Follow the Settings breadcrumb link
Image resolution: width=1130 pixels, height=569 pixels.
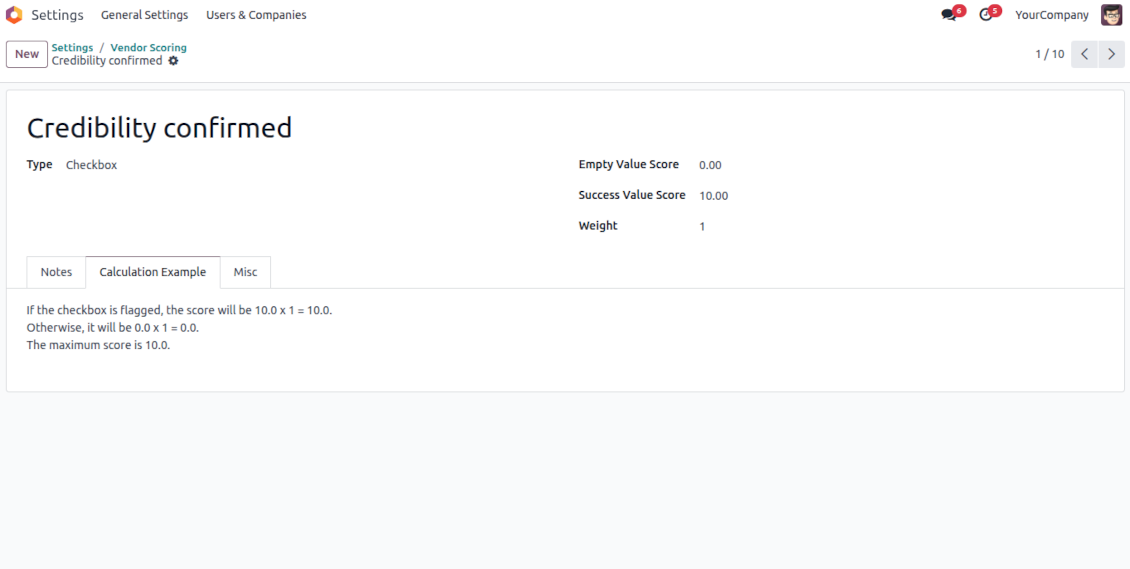pyautogui.click(x=72, y=47)
